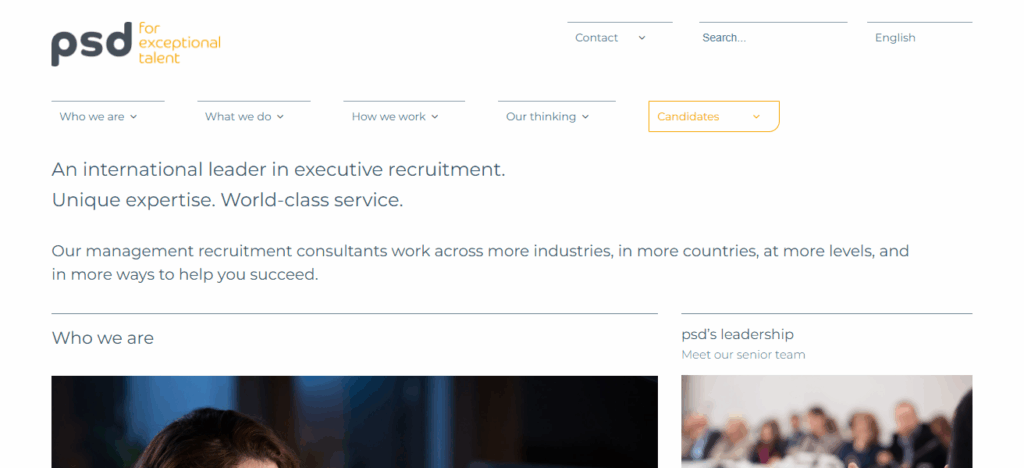Image resolution: width=1024 pixels, height=468 pixels.
Task: Open the English language selector
Action: pyautogui.click(x=895, y=38)
